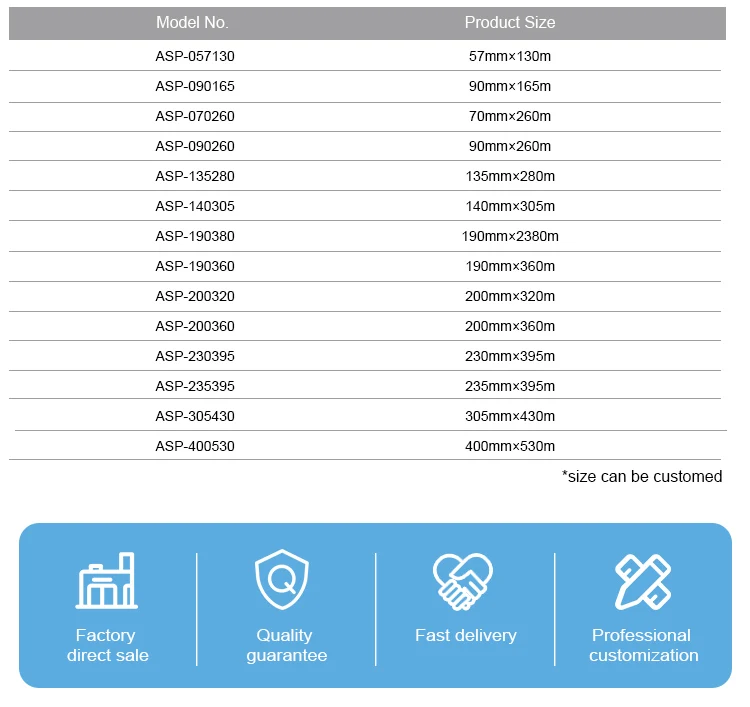Image resolution: width=750 pixels, height=707 pixels.
Task: Select model cell ASP-305430
Action: click(195, 416)
